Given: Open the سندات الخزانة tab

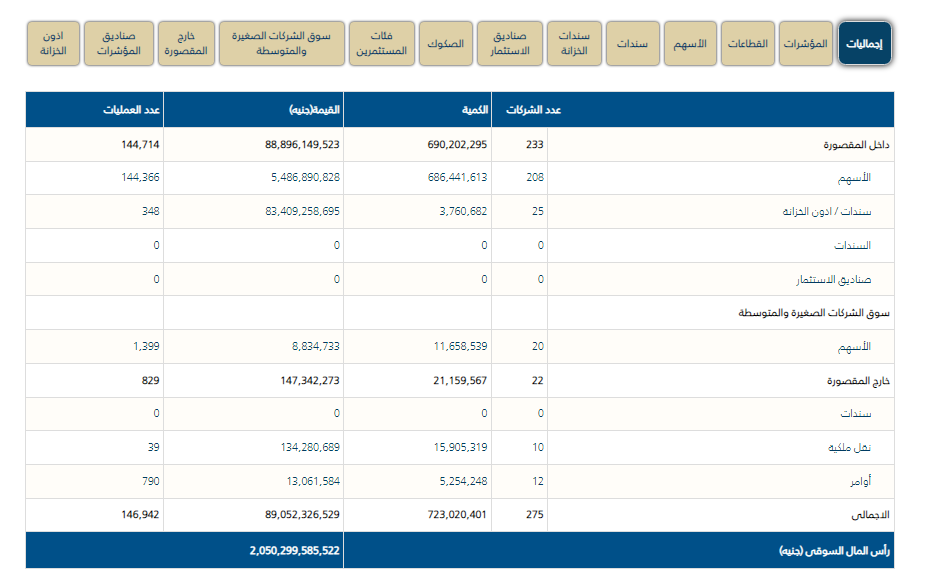Looking at the screenshot, I should point(574,43).
